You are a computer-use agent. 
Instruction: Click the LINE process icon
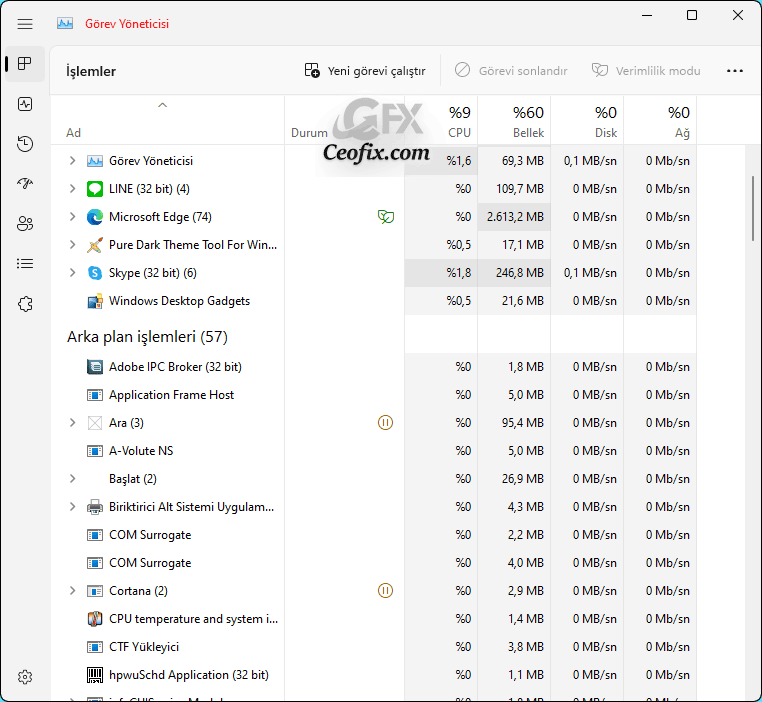tap(95, 188)
